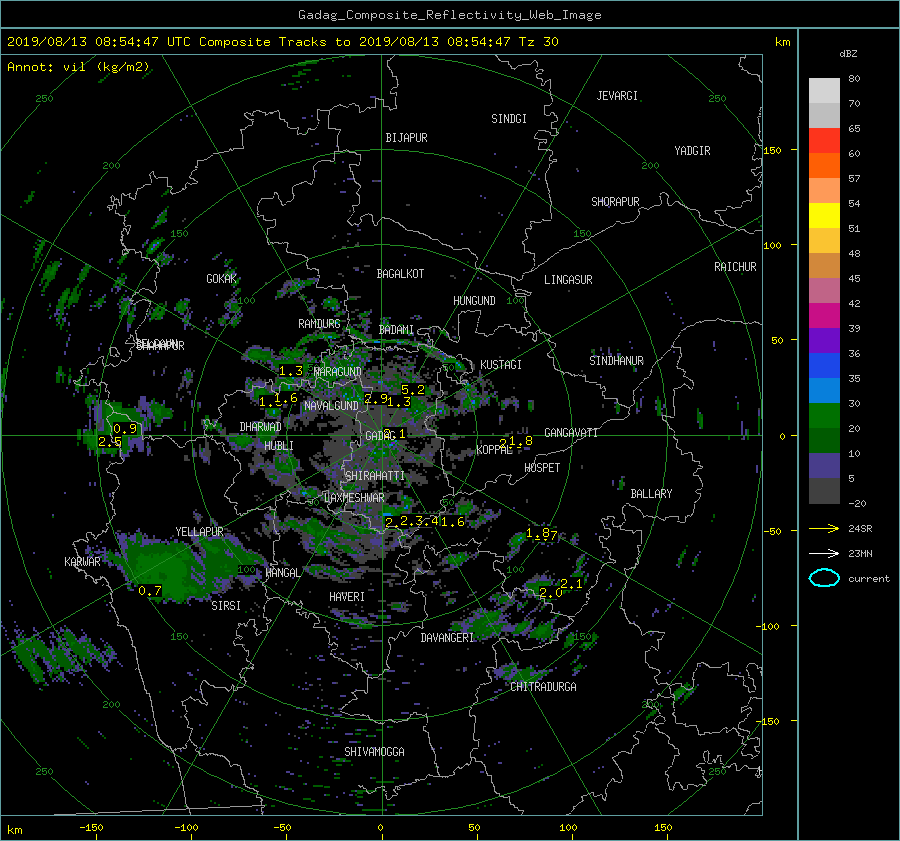Click the SHIRAHATTI city label
900x841 pixels.
pos(375,476)
